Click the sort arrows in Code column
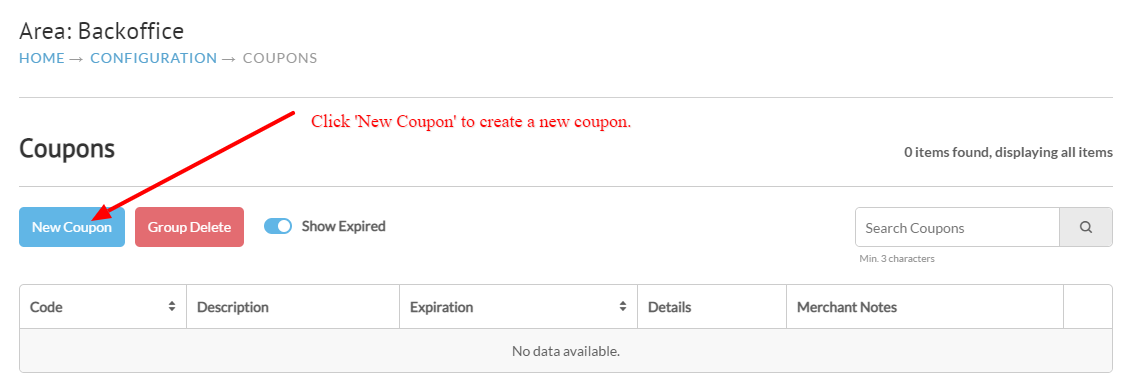1136x388 pixels. (172, 307)
